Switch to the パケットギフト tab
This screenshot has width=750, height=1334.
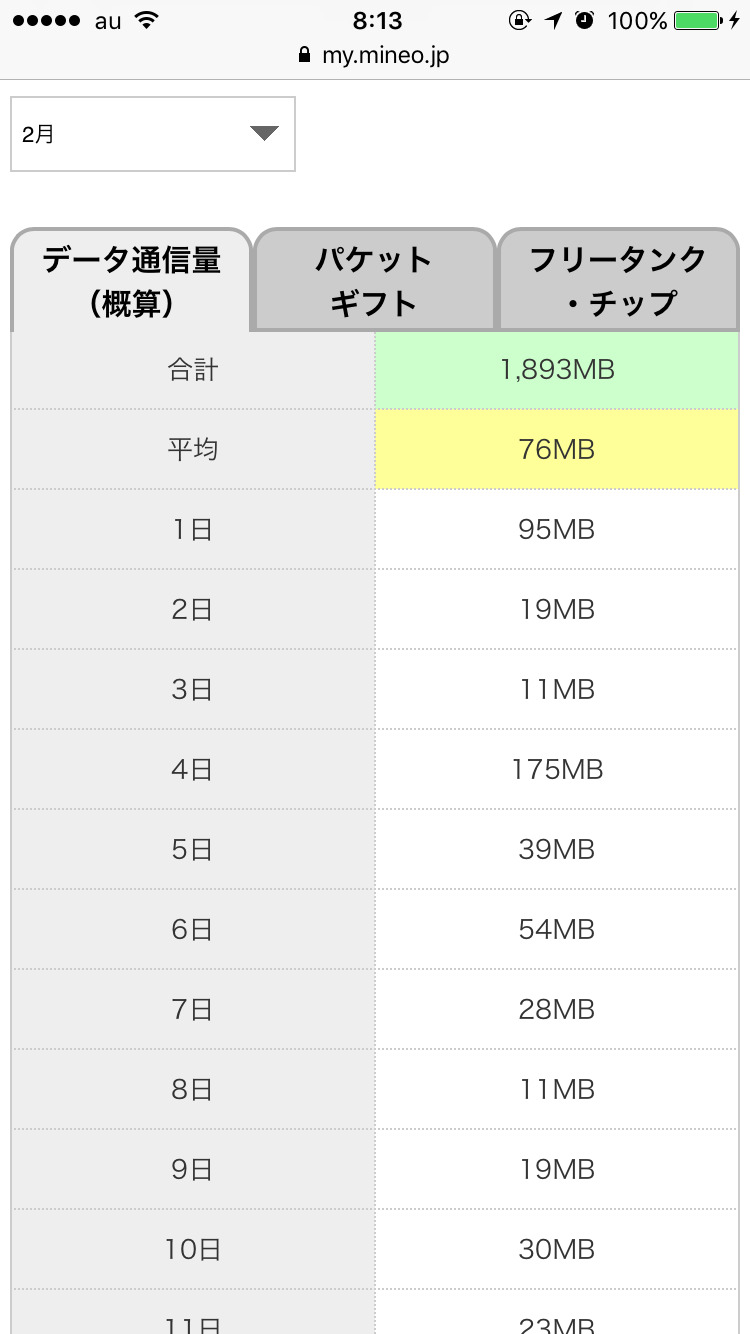(374, 281)
